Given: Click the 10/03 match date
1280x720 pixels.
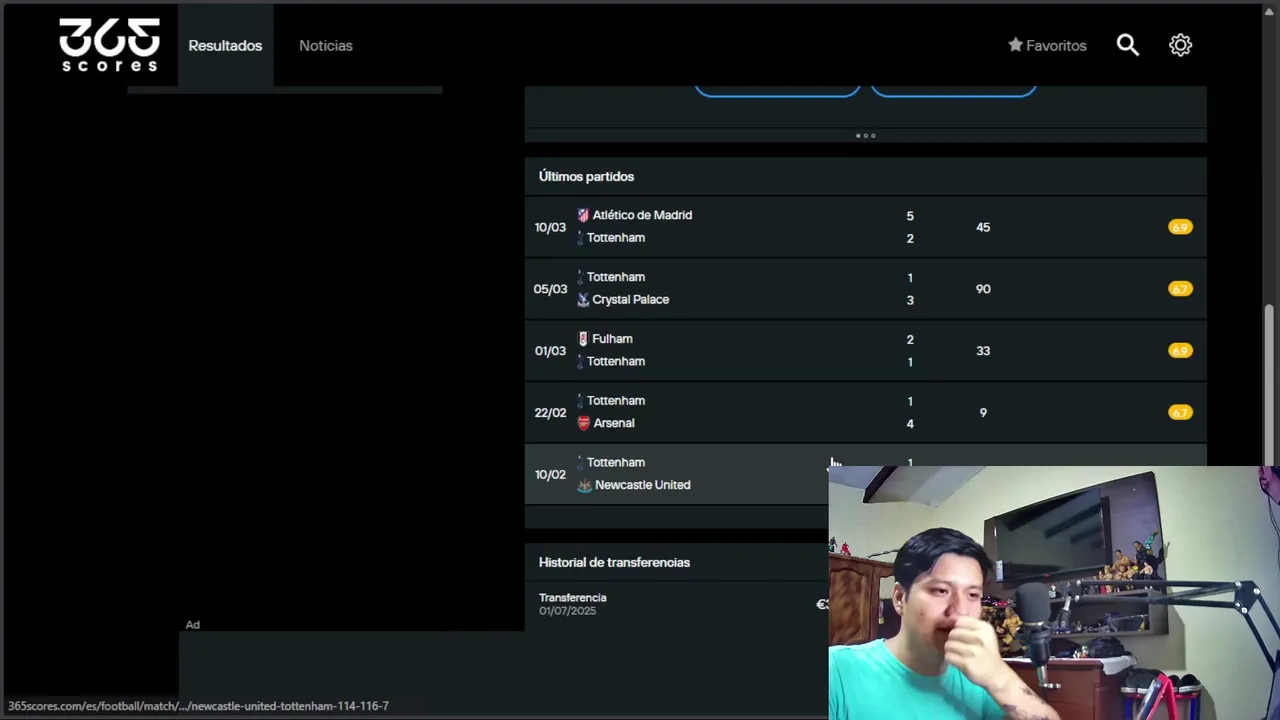Looking at the screenshot, I should [x=550, y=227].
